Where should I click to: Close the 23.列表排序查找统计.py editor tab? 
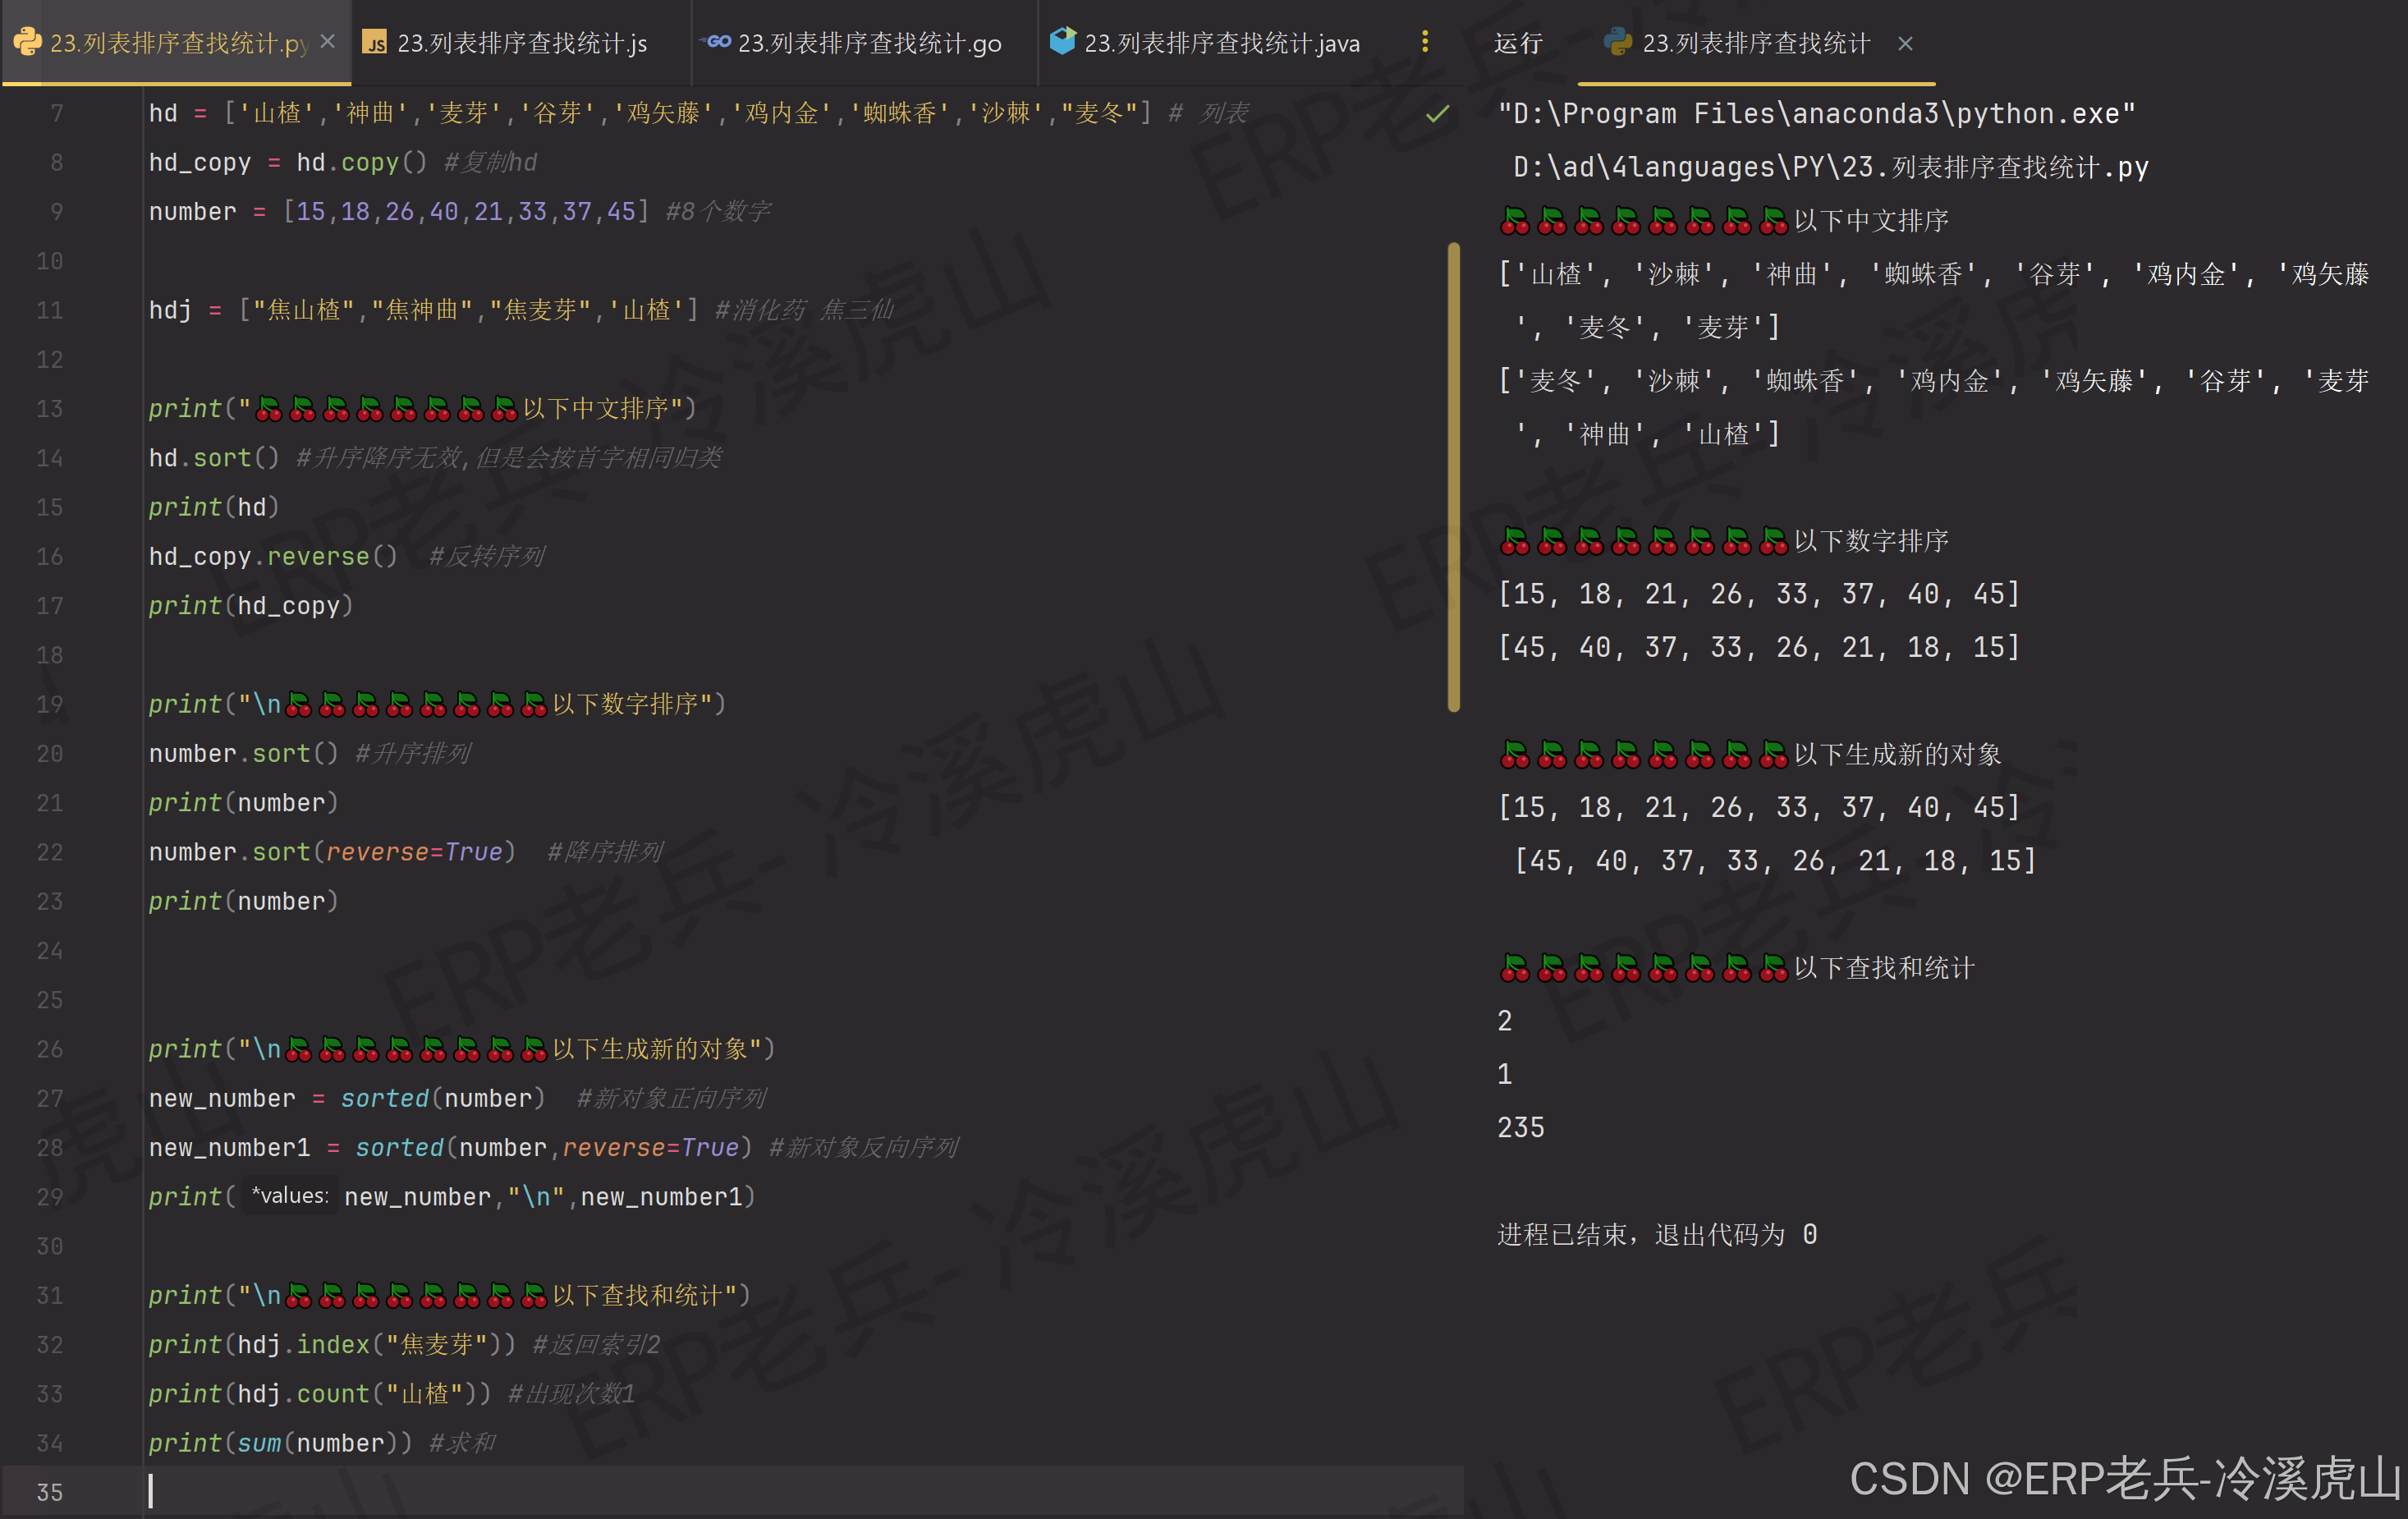pyautogui.click(x=328, y=42)
